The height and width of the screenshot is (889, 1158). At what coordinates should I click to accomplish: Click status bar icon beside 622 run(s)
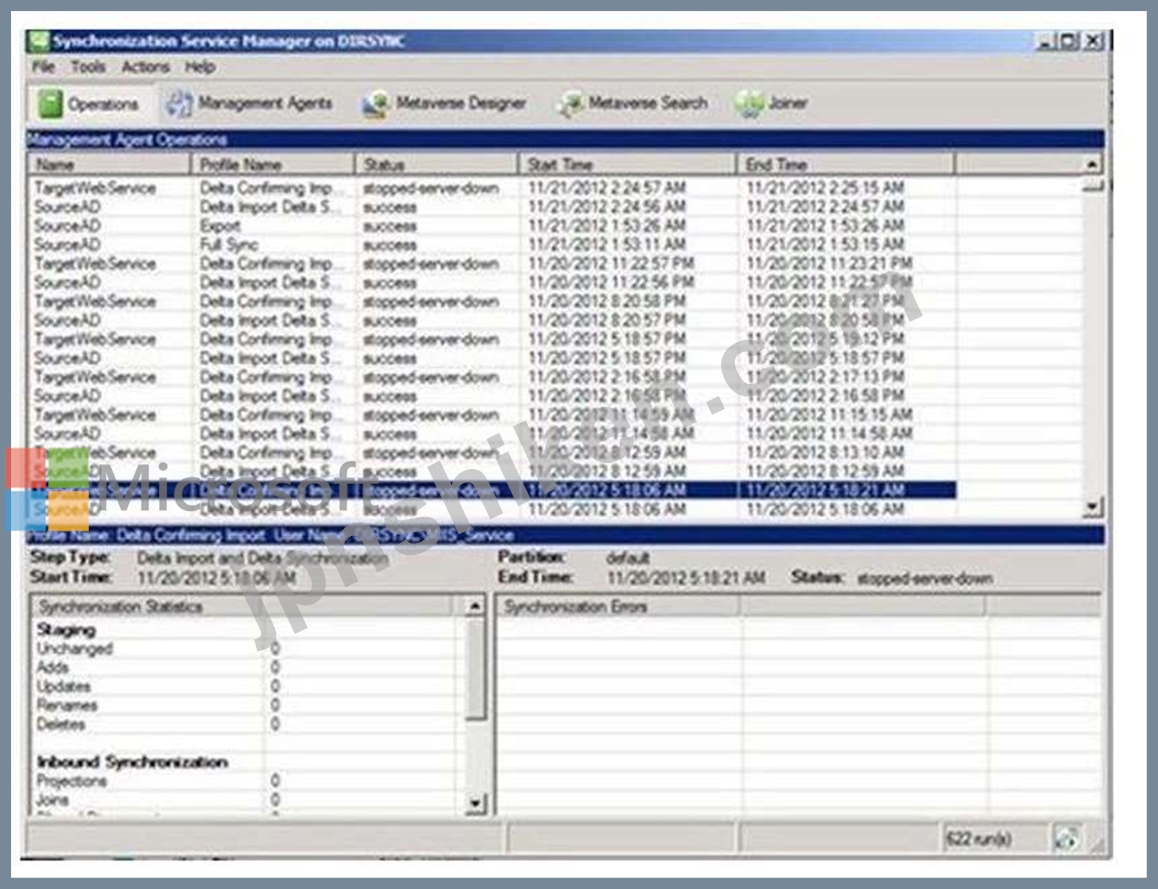point(1066,839)
